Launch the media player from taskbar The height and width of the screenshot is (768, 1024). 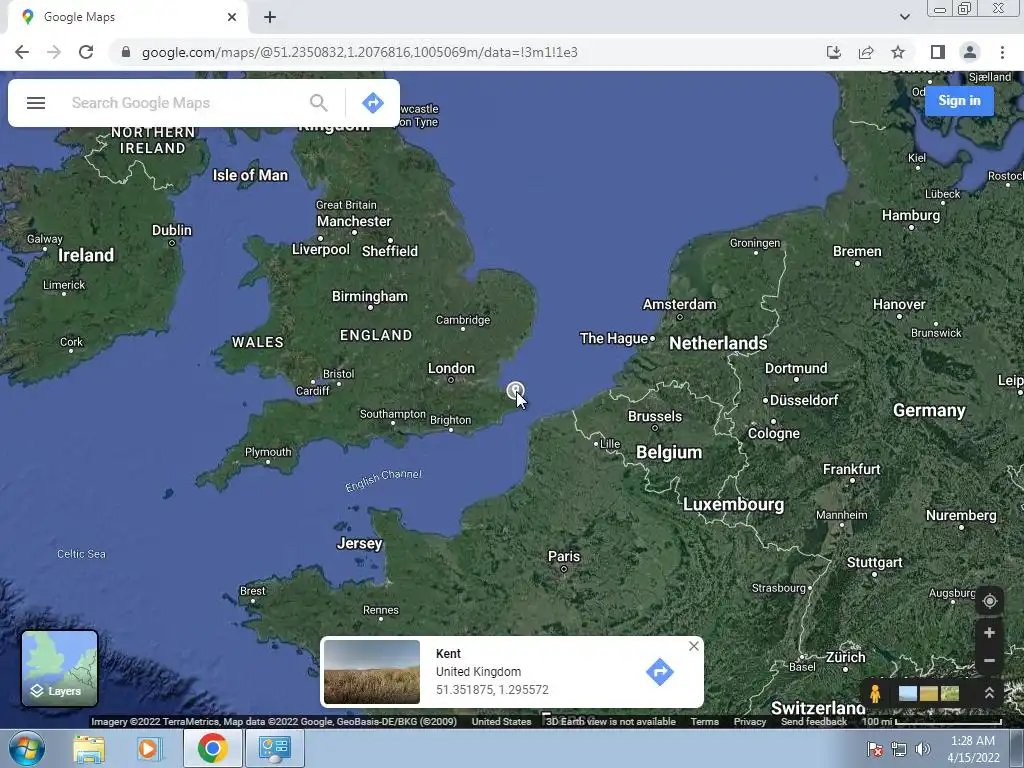(148, 748)
